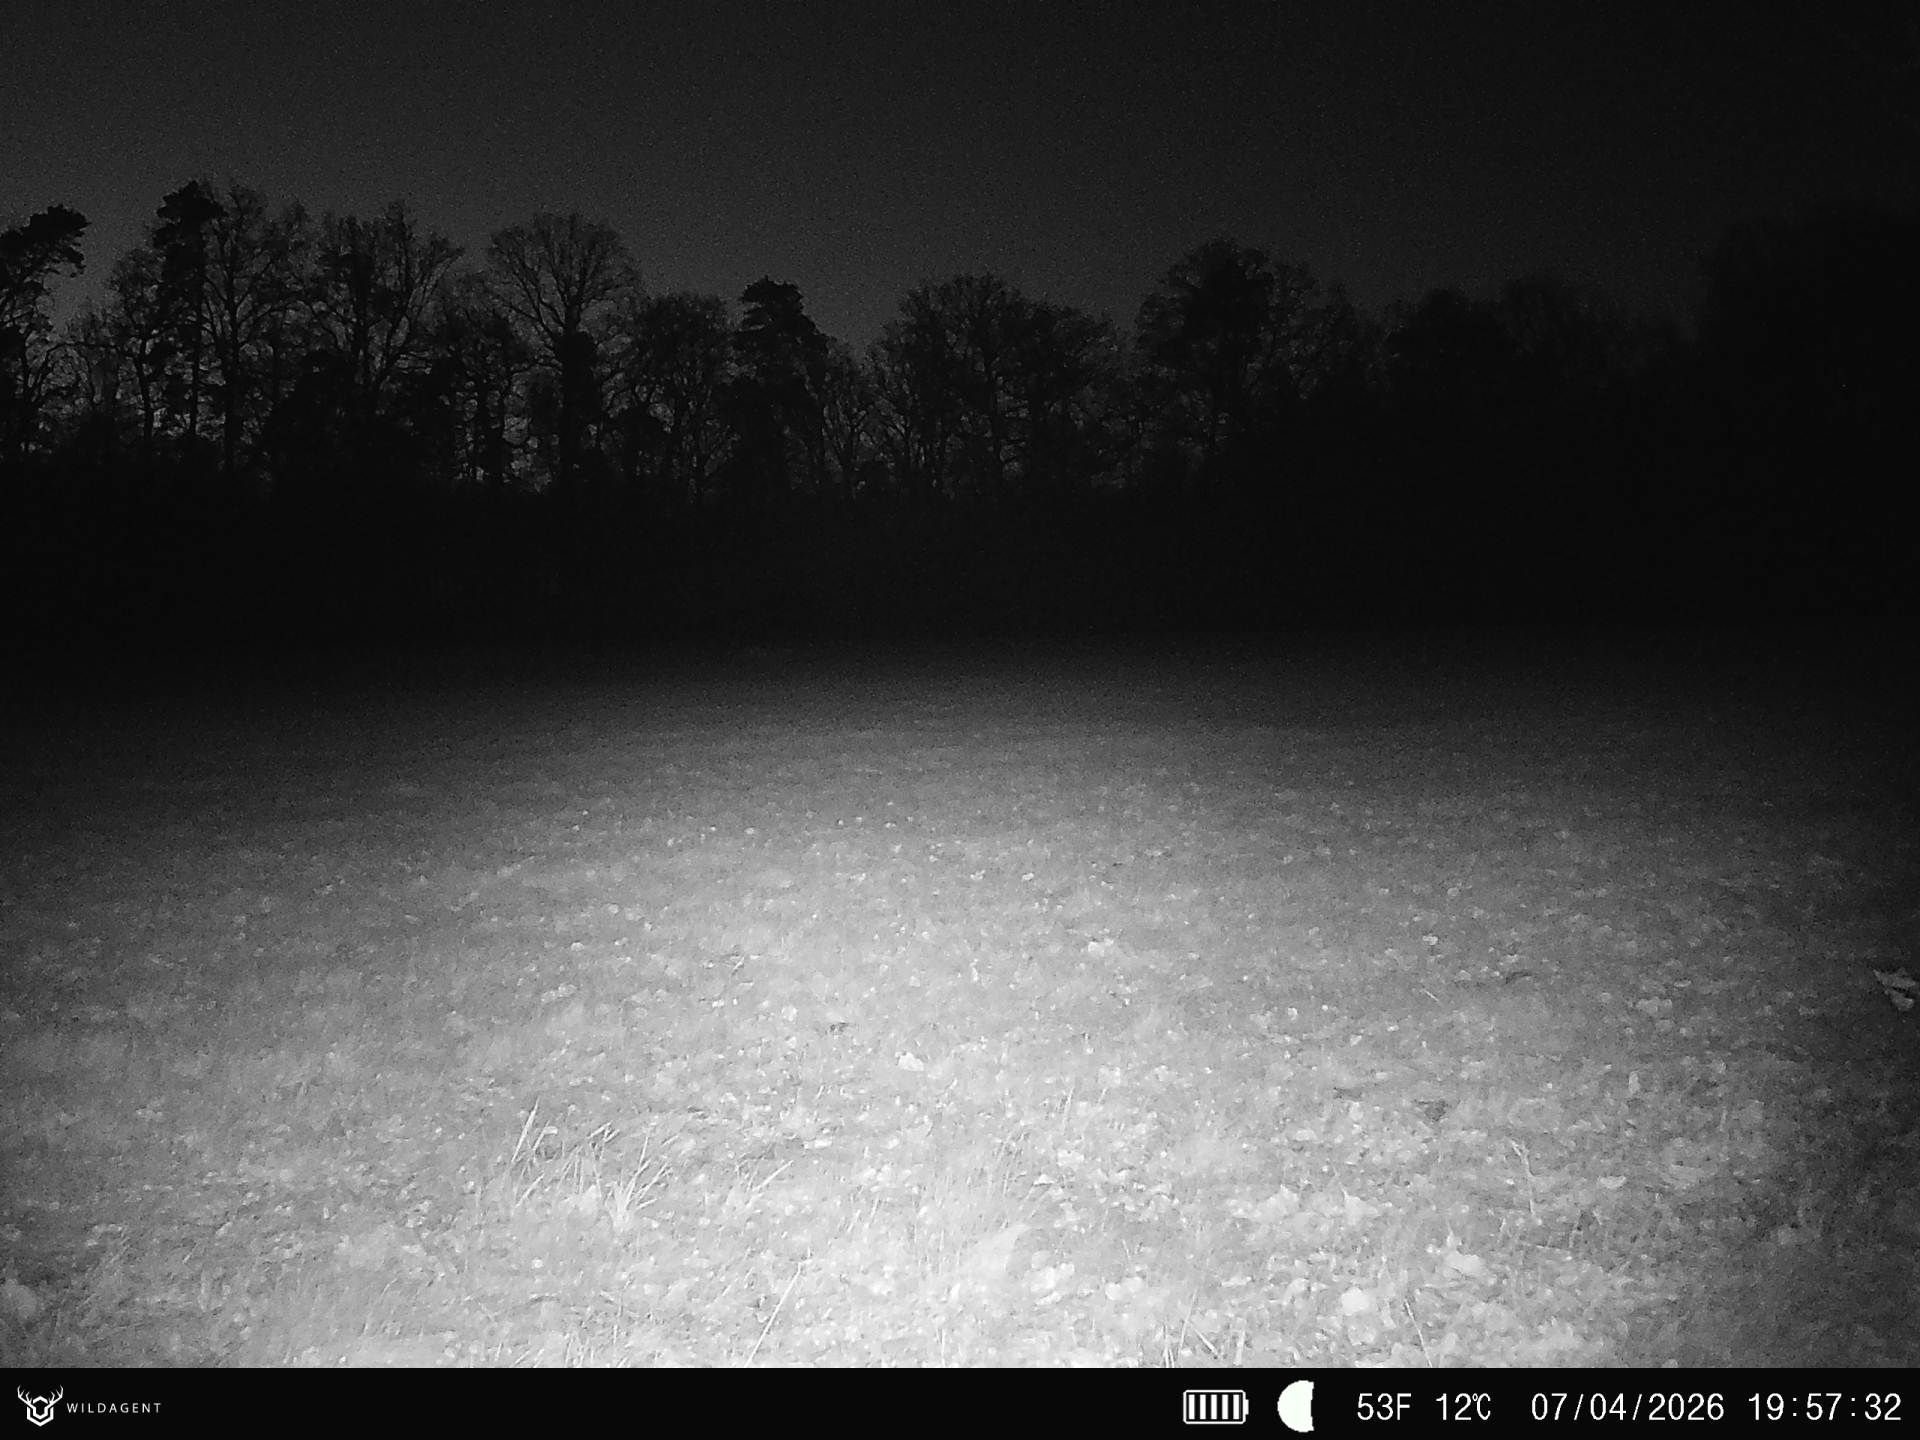Click the 12°C Celsius temperature reading

(1464, 1408)
